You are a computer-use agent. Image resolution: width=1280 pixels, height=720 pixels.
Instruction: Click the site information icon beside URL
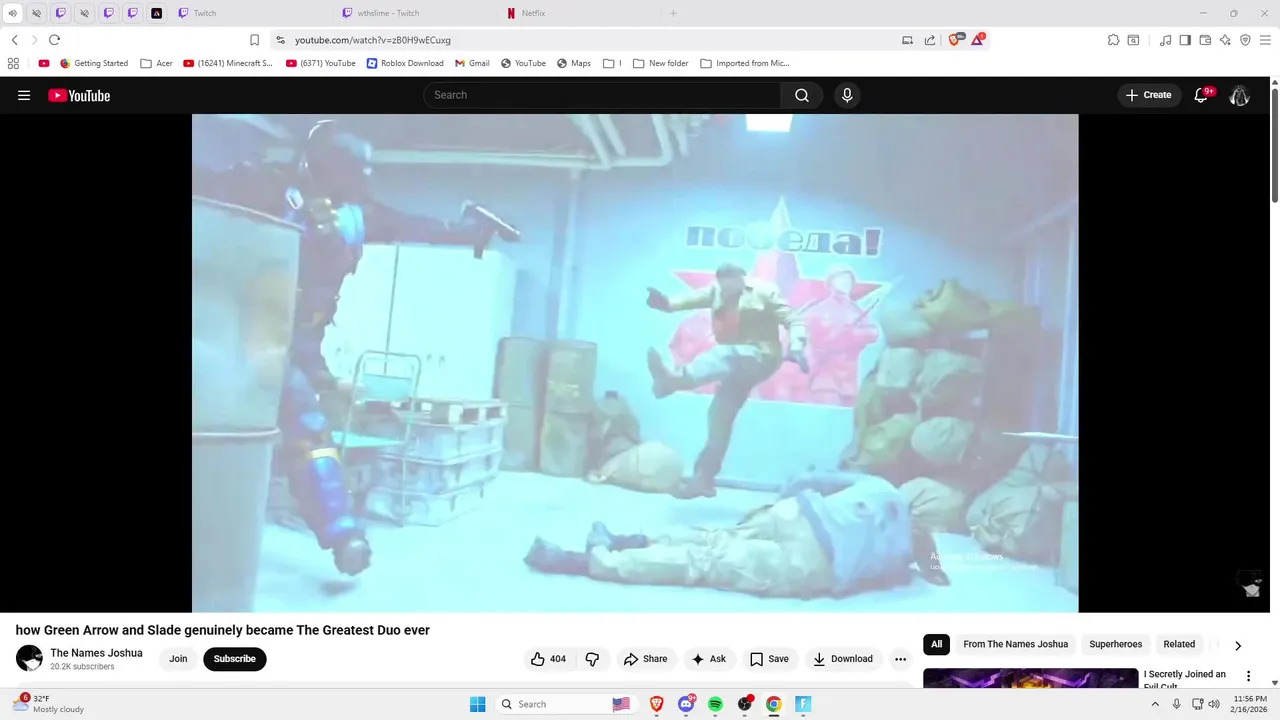280,40
